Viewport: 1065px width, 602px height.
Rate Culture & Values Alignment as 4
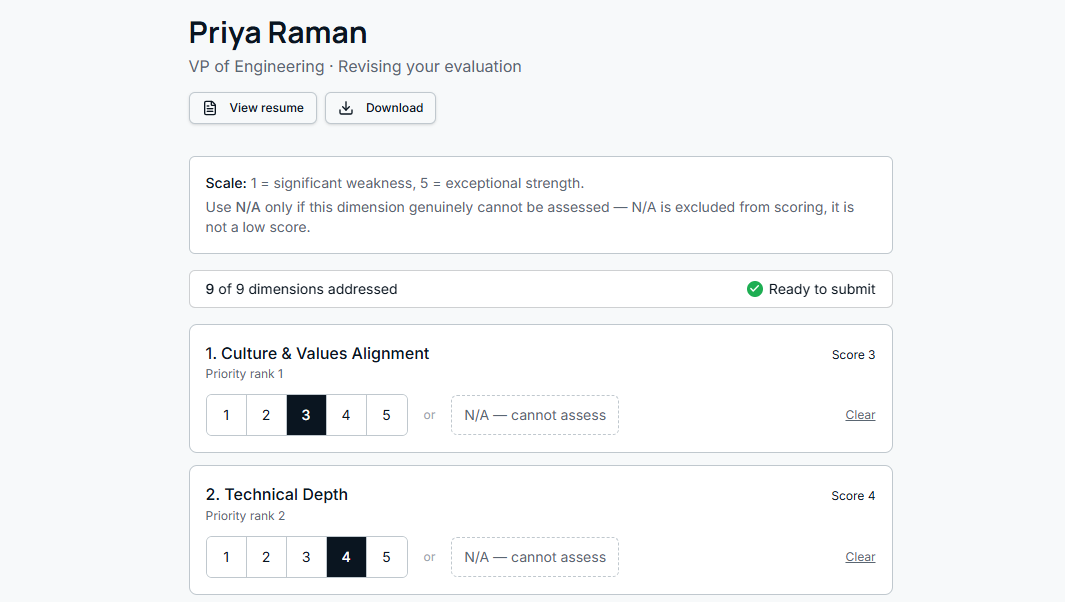(346, 415)
